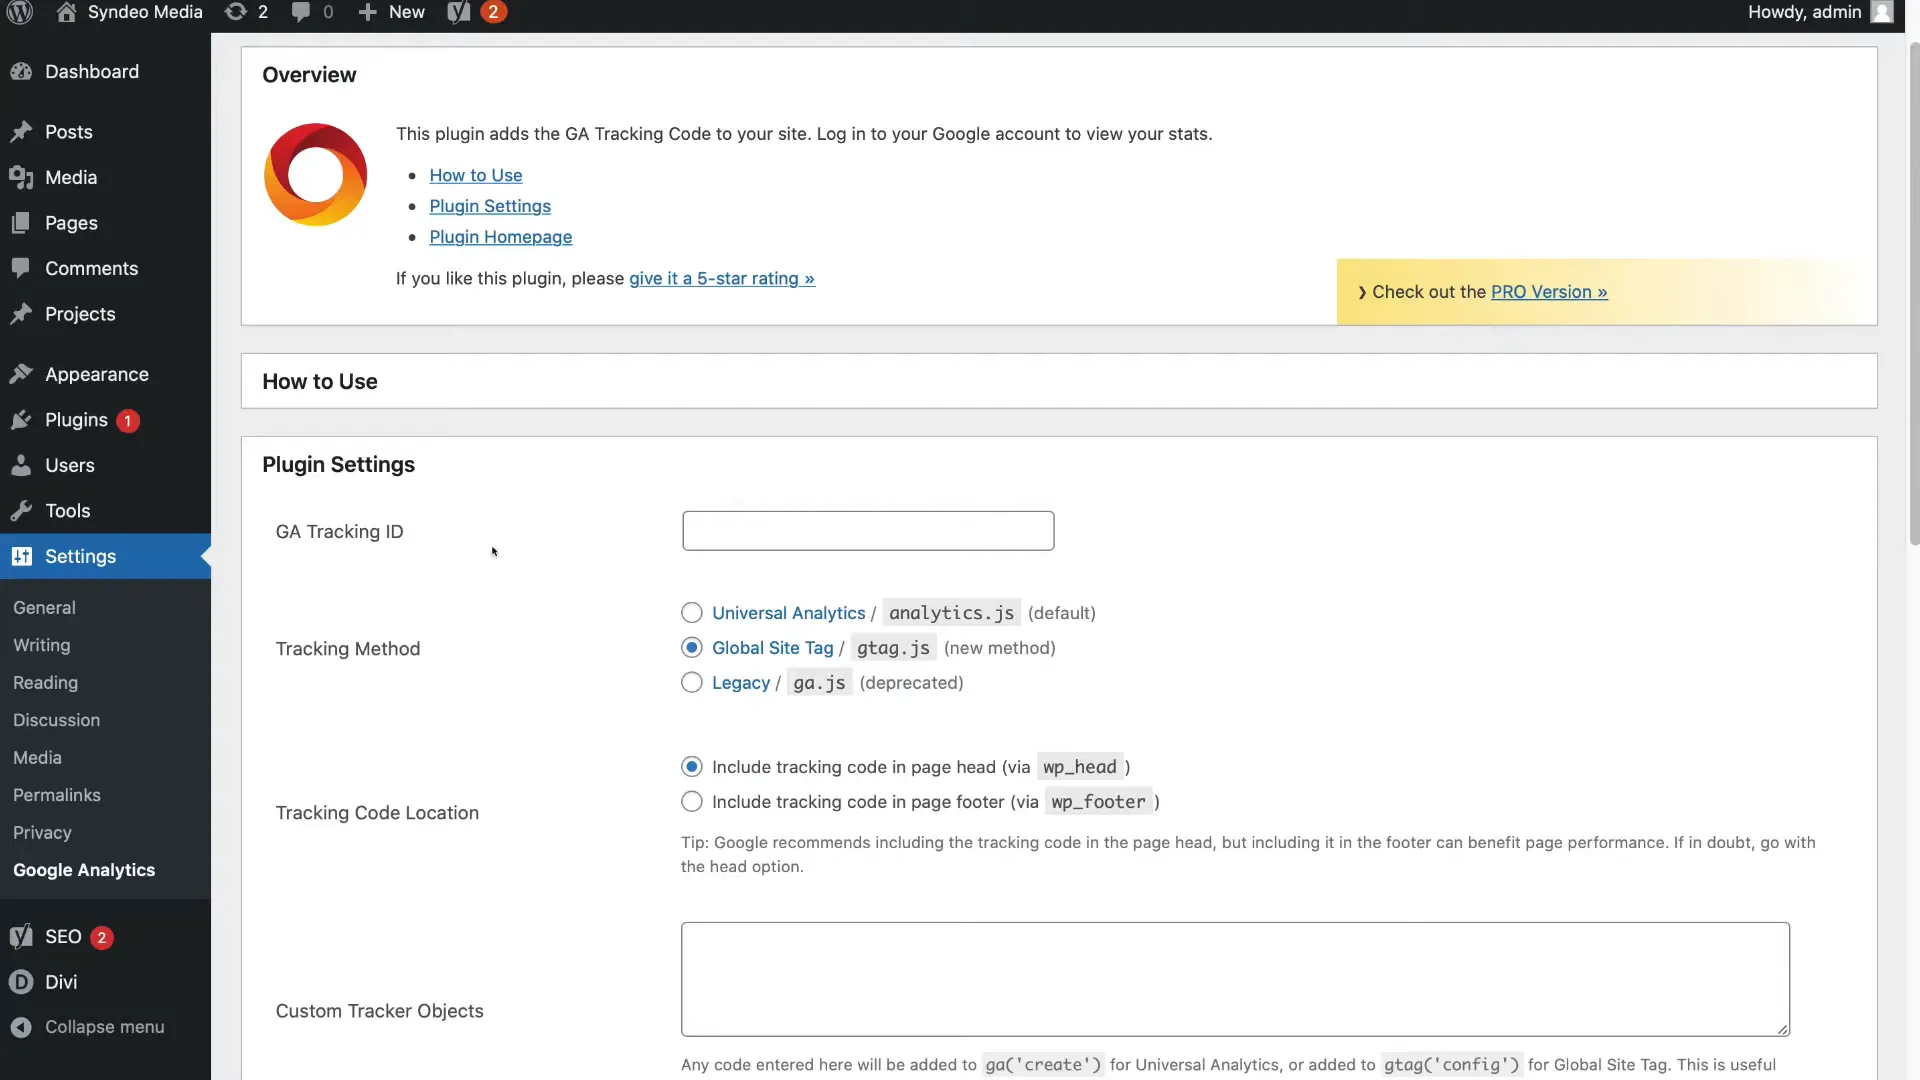Follow the How to Use link
Image resolution: width=1920 pixels, height=1080 pixels.
476,175
